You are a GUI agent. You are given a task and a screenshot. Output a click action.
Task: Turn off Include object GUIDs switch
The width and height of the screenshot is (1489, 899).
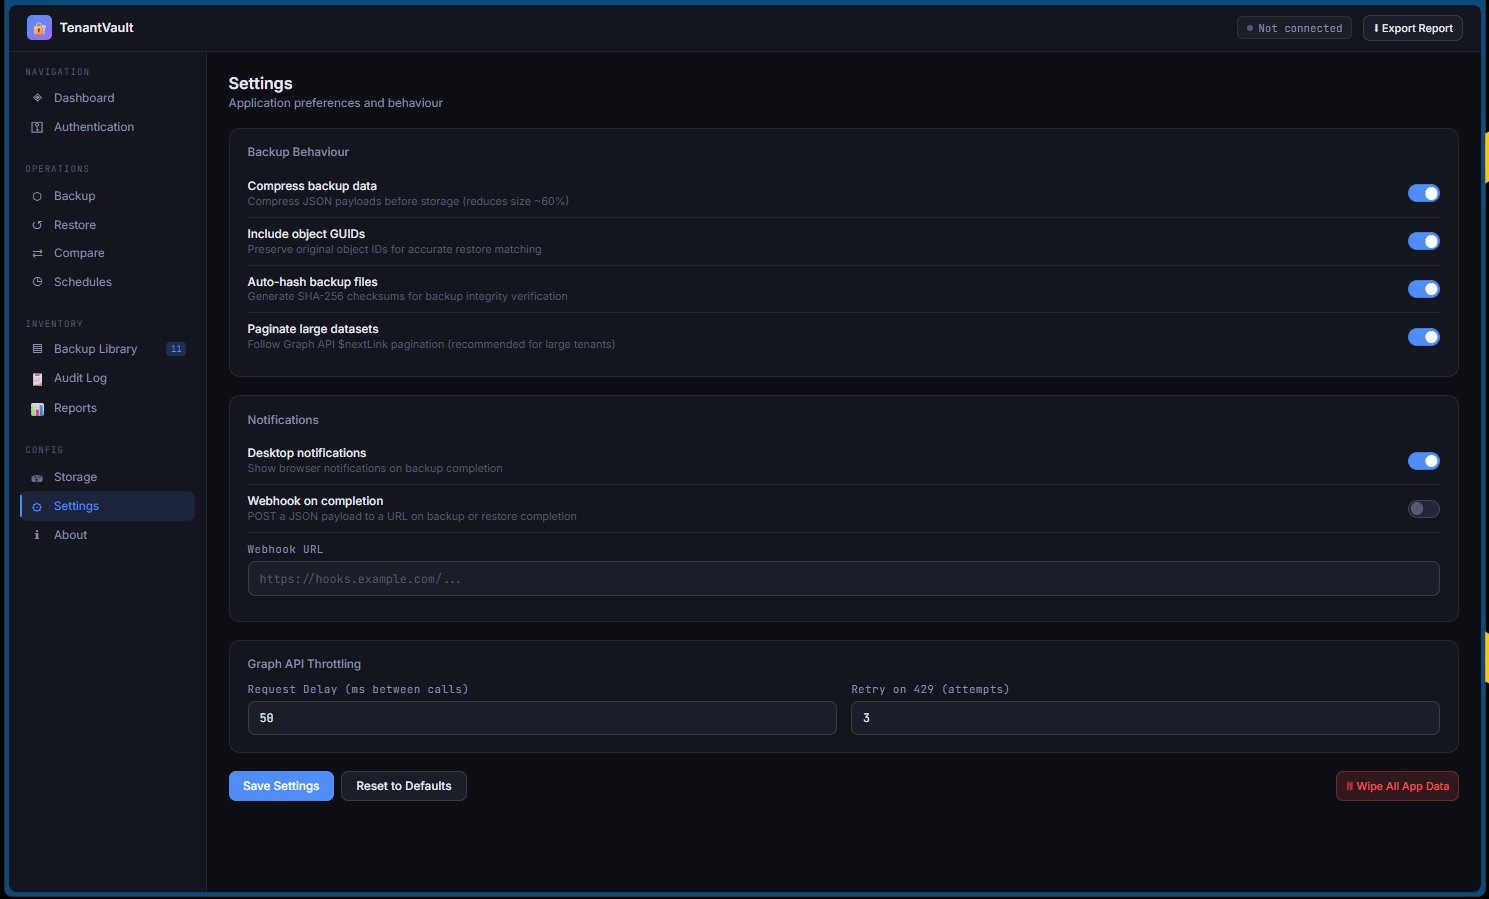pos(1423,241)
